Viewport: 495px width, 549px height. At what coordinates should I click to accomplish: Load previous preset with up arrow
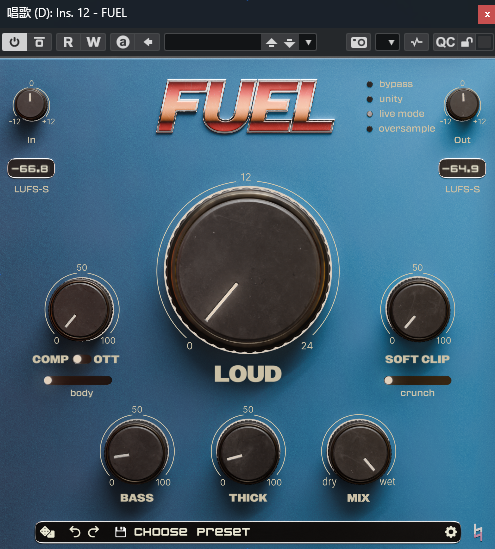click(271, 43)
